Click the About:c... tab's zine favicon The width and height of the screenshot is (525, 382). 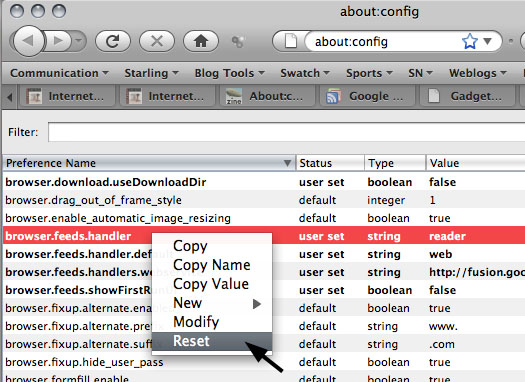[234, 96]
